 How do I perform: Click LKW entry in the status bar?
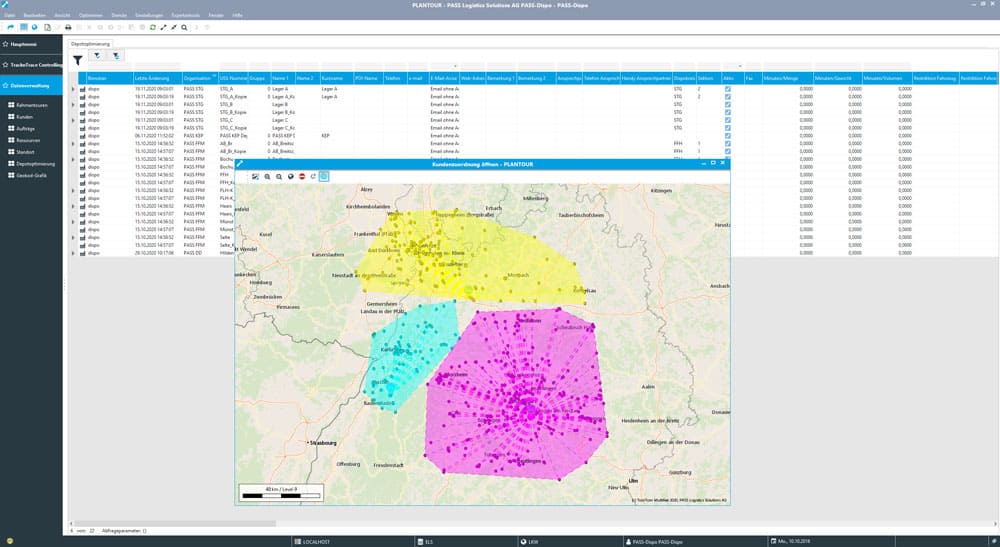[x=533, y=542]
